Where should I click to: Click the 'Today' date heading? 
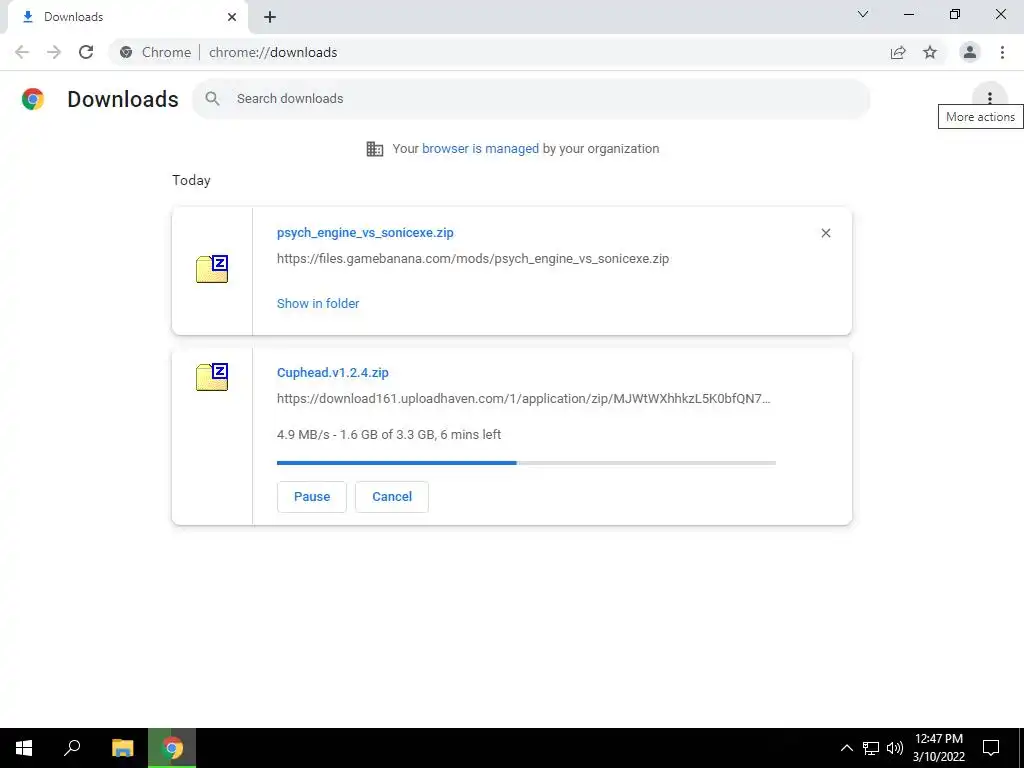tap(191, 180)
